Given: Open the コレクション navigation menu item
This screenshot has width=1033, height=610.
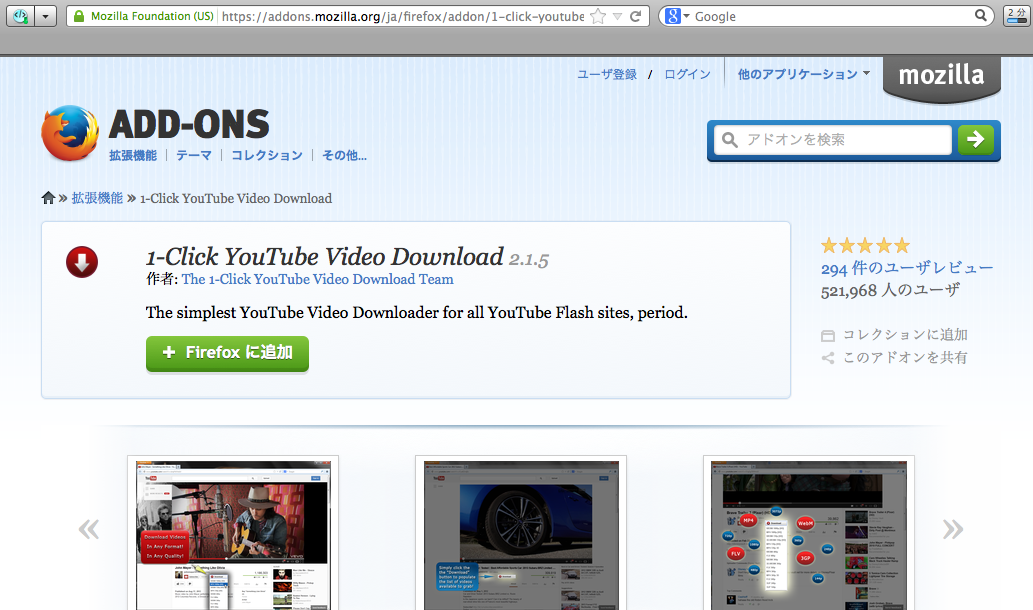Looking at the screenshot, I should click(x=267, y=155).
